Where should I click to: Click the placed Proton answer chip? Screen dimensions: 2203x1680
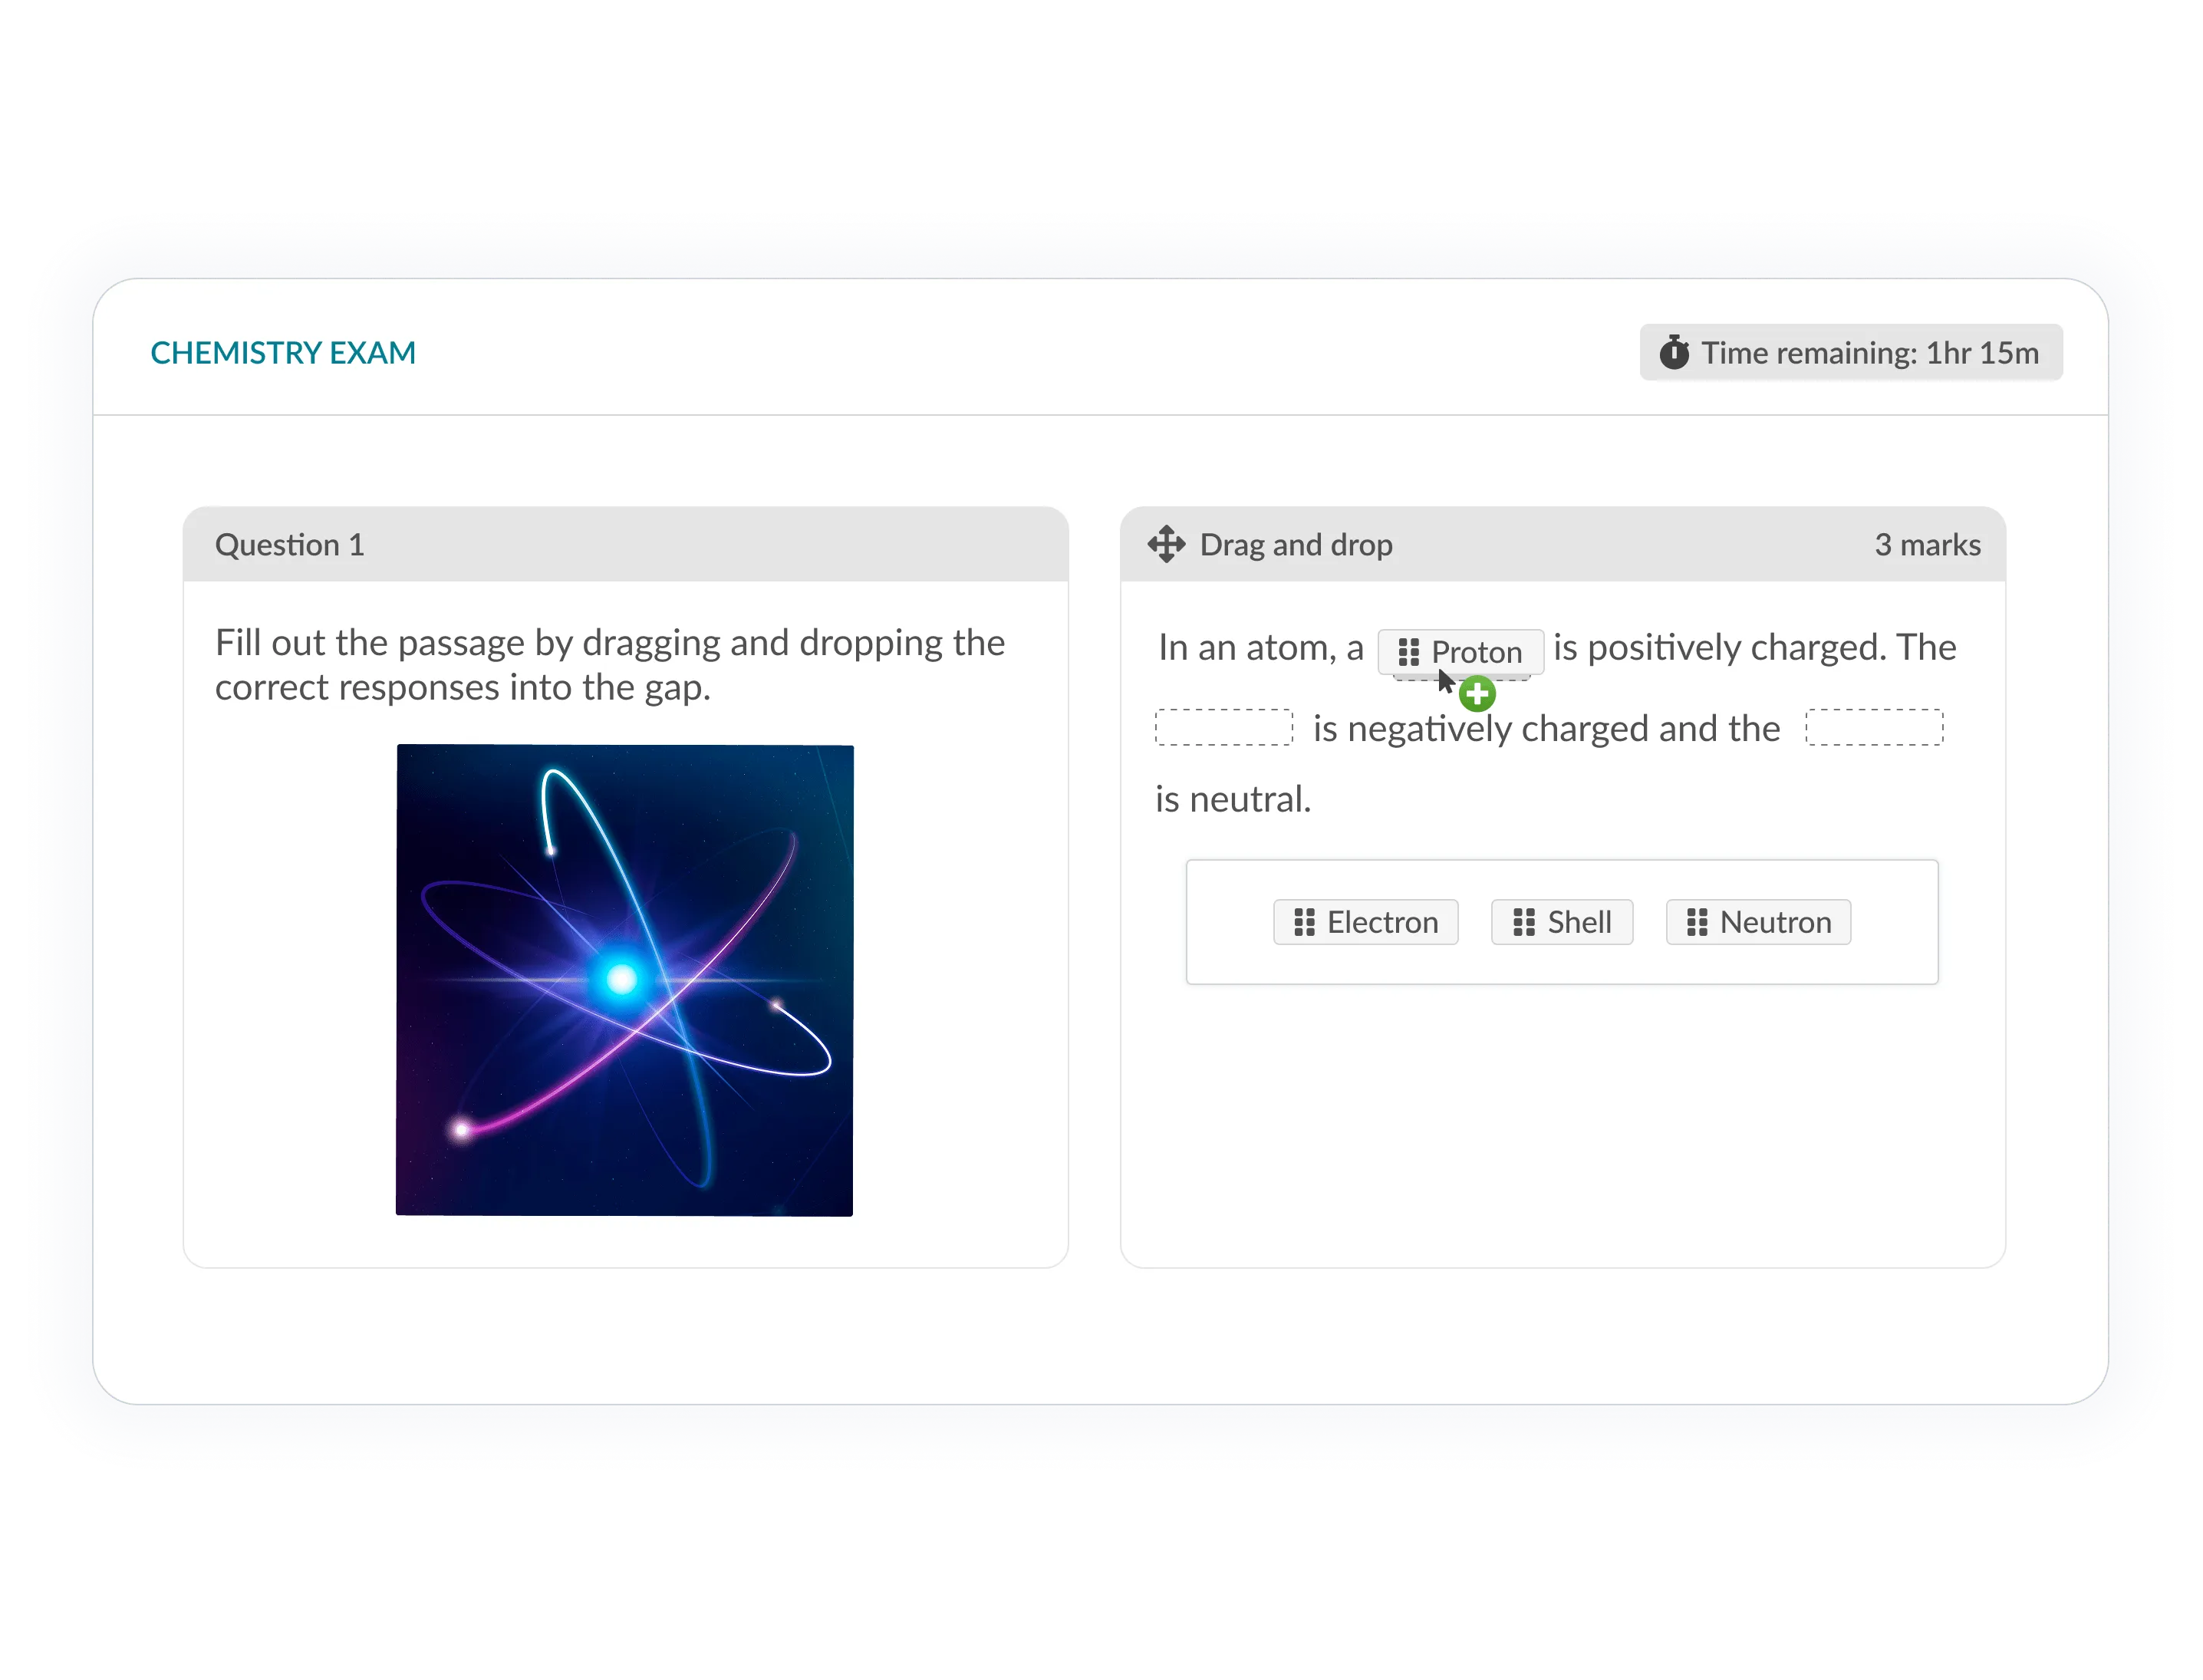1476,652
